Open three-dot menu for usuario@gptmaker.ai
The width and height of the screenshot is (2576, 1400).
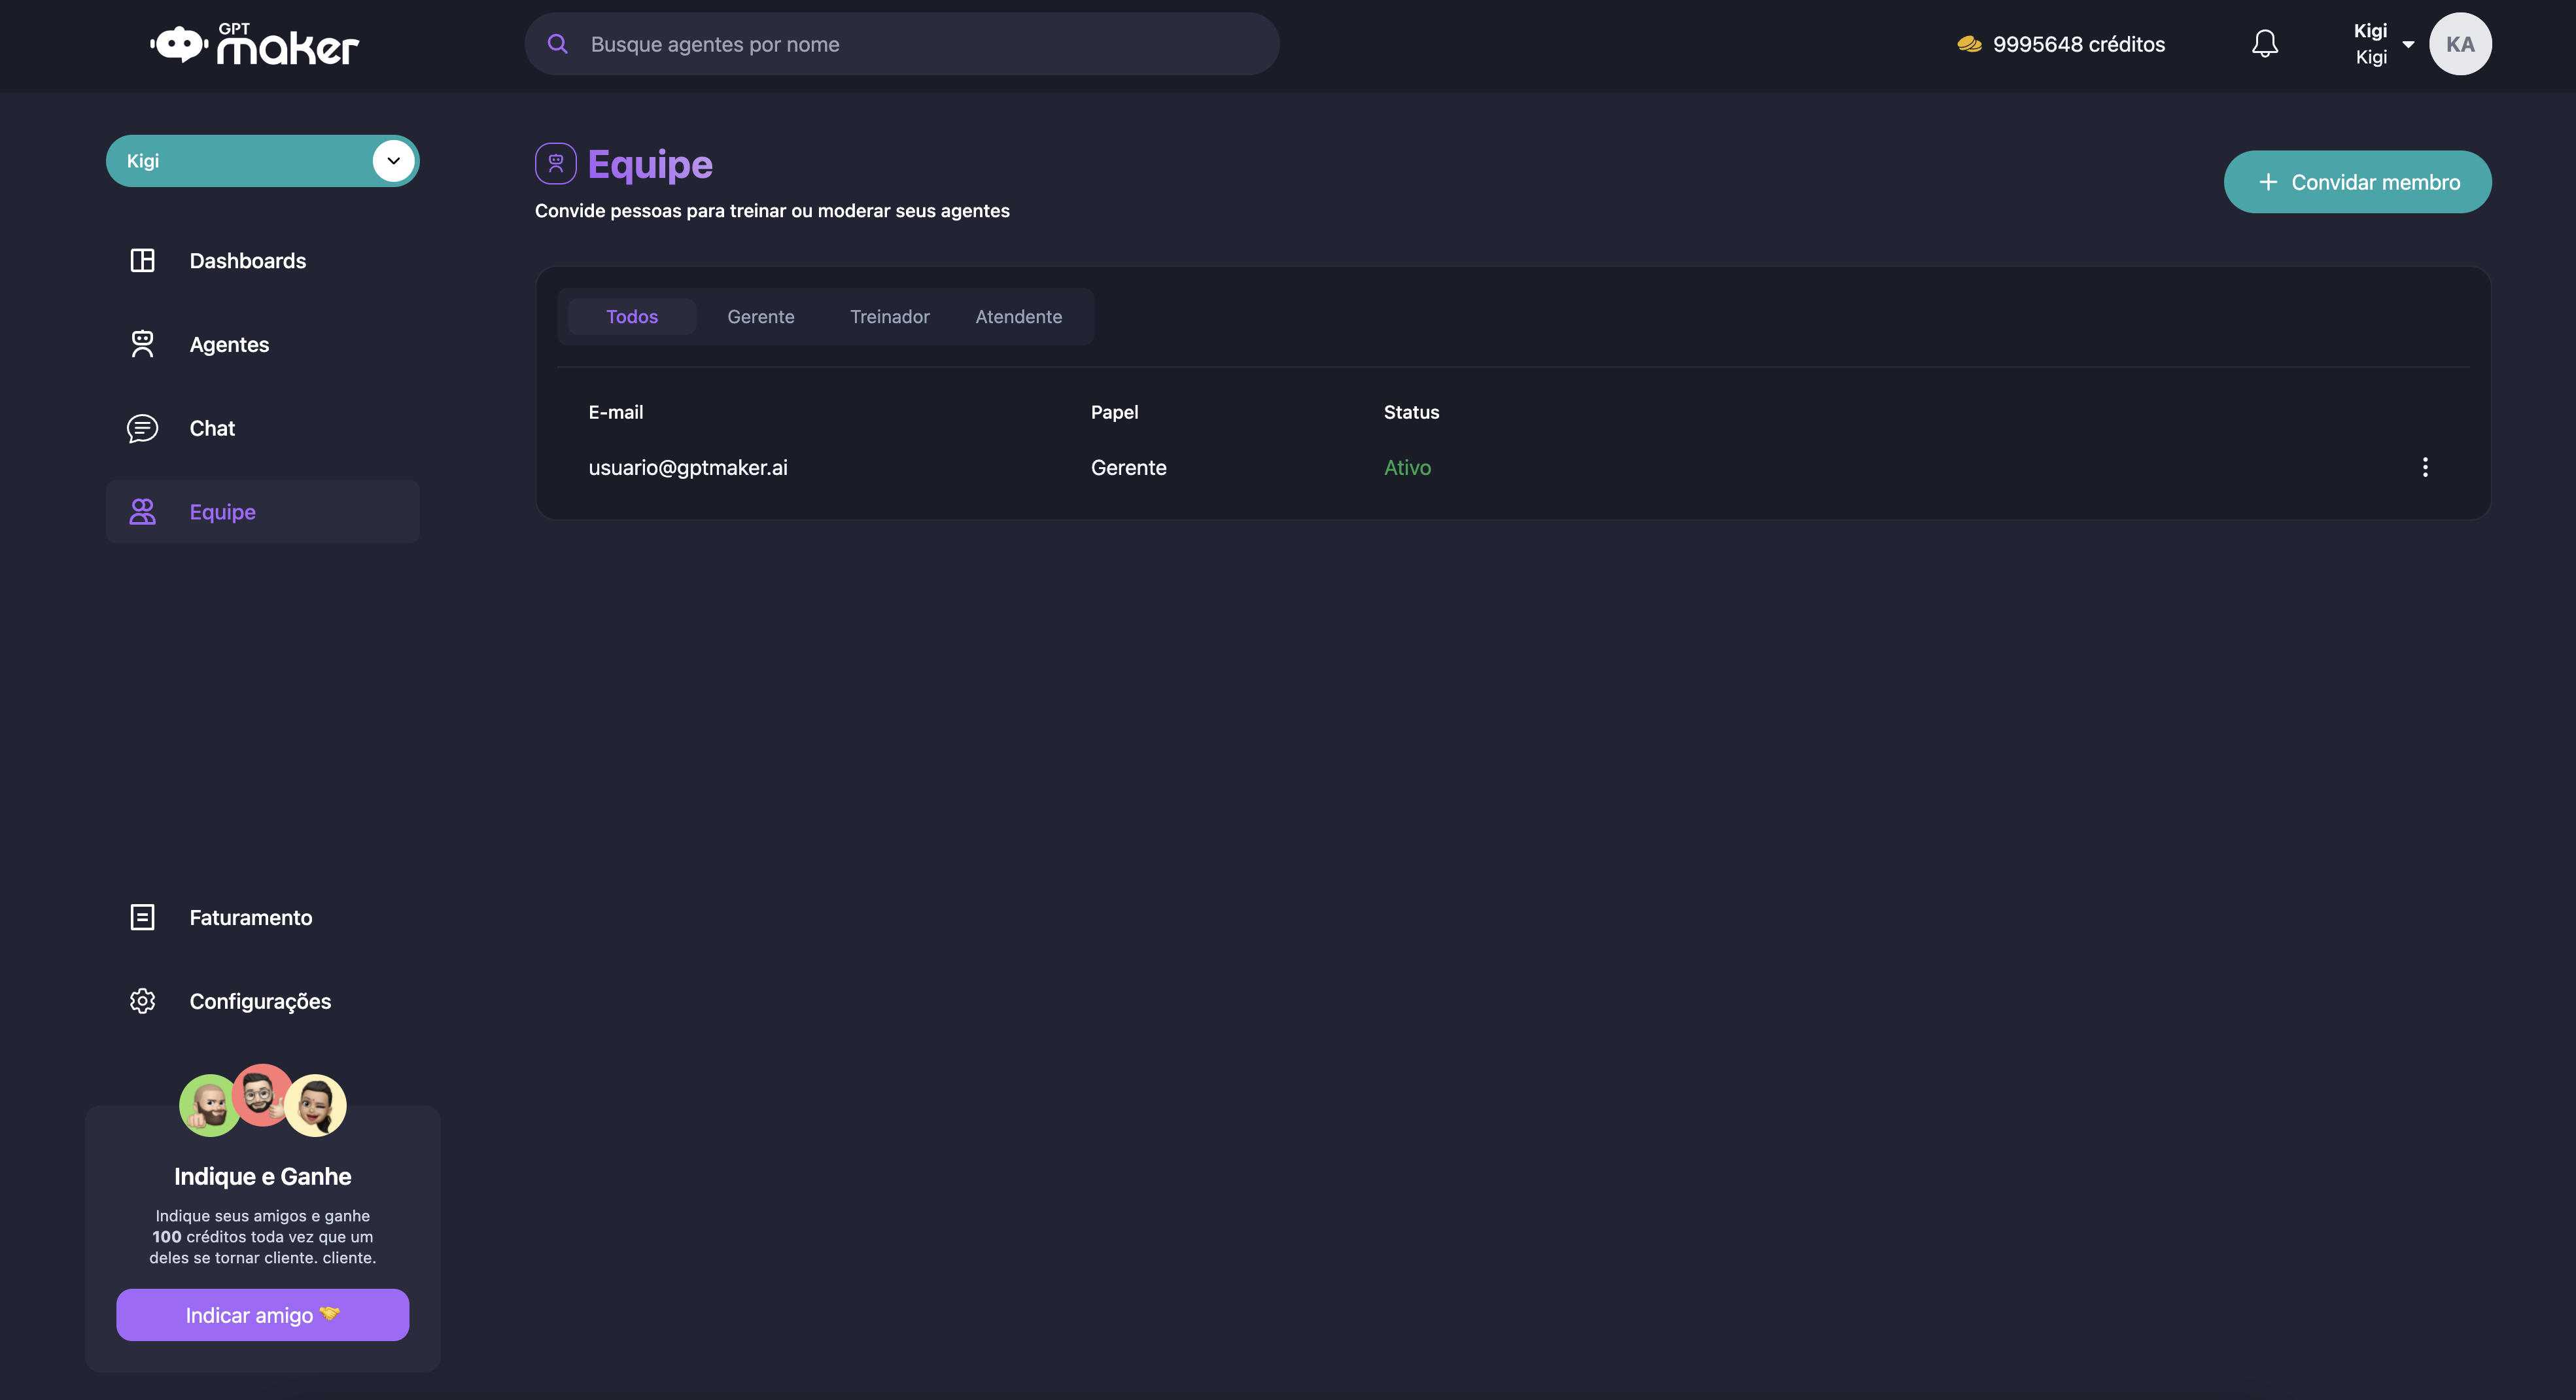[2424, 467]
